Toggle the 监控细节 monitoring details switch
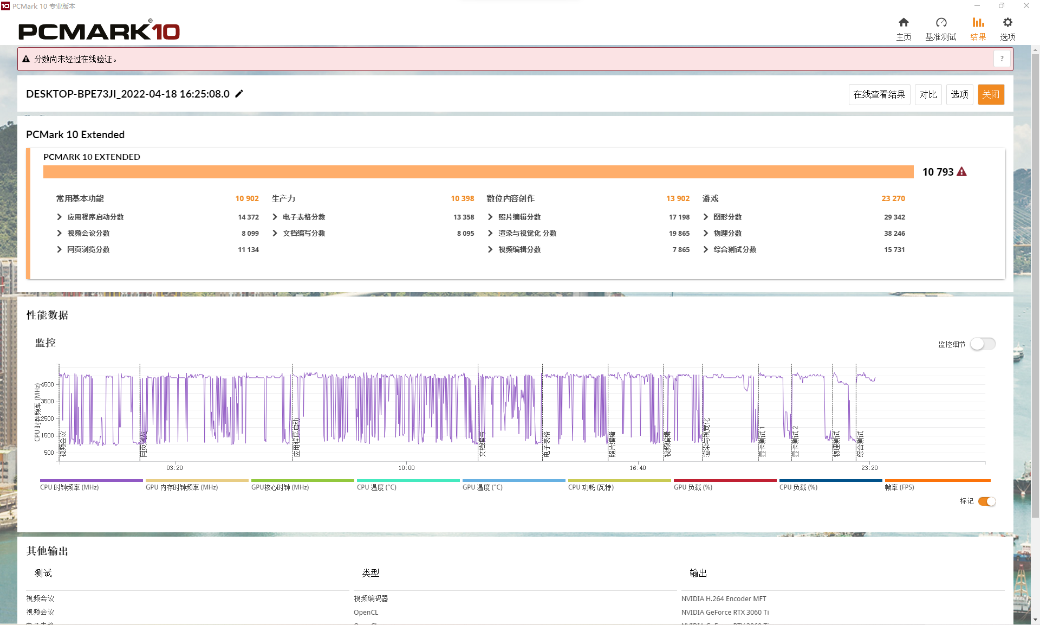This screenshot has height=625, width=1040. (982, 344)
